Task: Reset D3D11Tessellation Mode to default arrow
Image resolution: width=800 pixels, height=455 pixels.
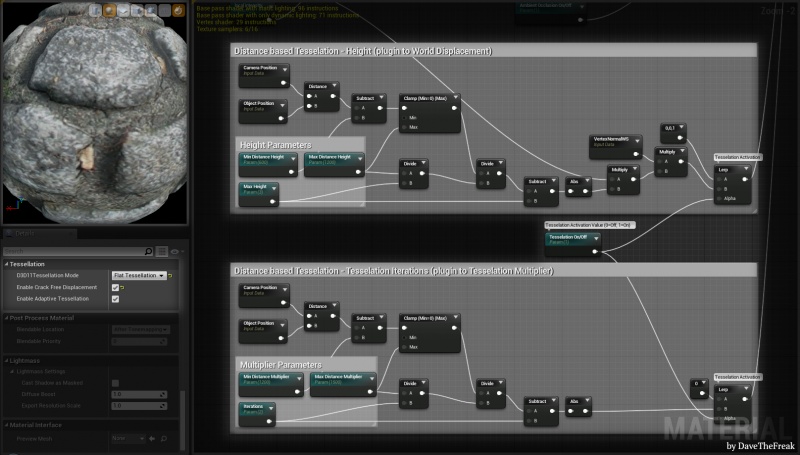Action: point(170,275)
